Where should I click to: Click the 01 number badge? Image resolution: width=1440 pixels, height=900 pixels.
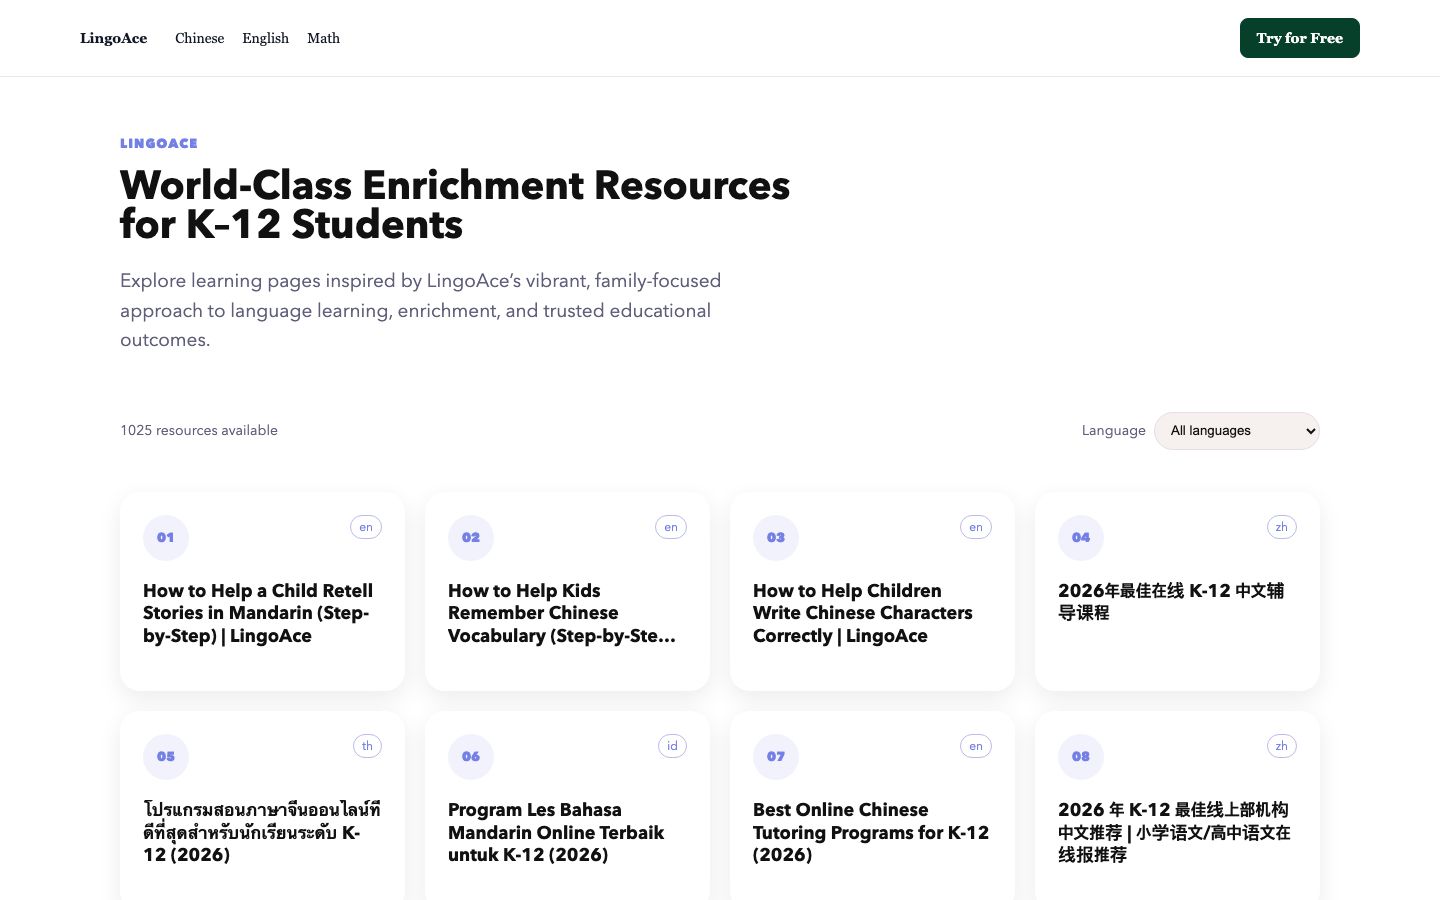click(x=166, y=538)
